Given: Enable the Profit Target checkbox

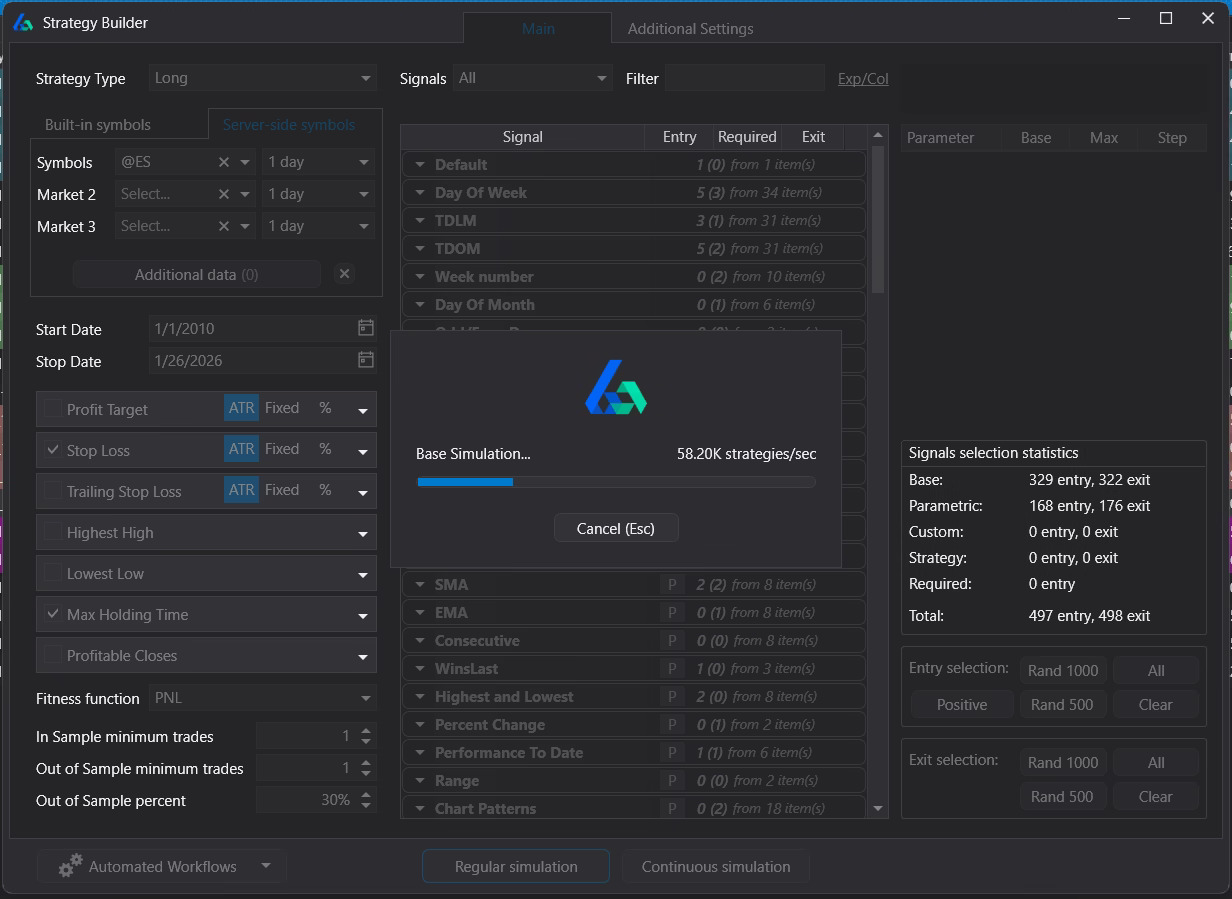Looking at the screenshot, I should [52, 409].
